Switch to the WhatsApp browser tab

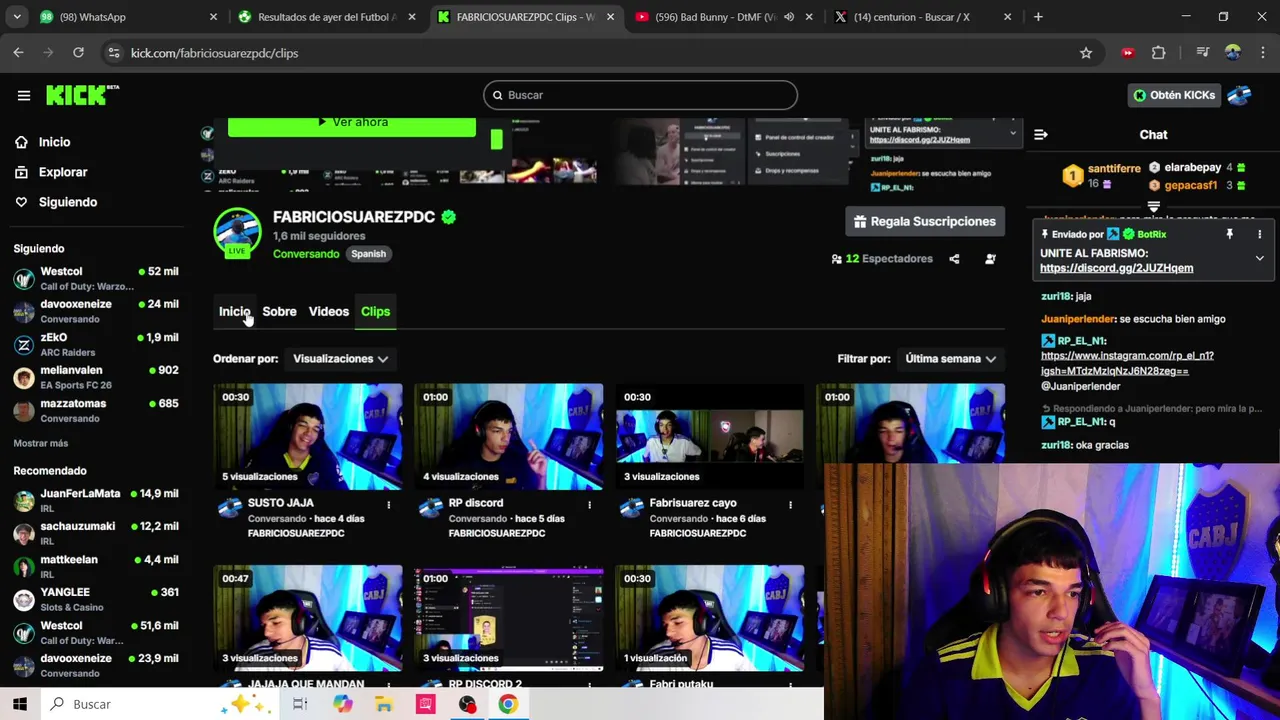pos(128,17)
